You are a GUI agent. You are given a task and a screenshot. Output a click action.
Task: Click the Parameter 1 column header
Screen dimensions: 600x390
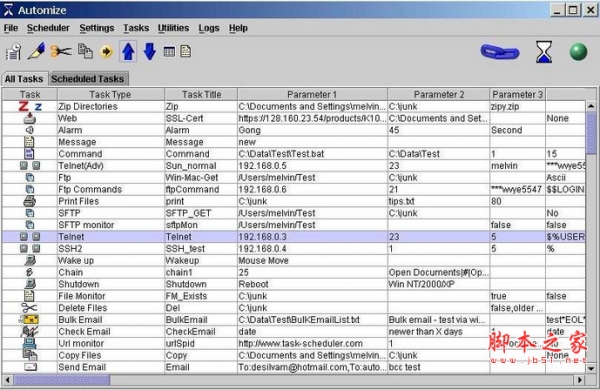[312, 95]
